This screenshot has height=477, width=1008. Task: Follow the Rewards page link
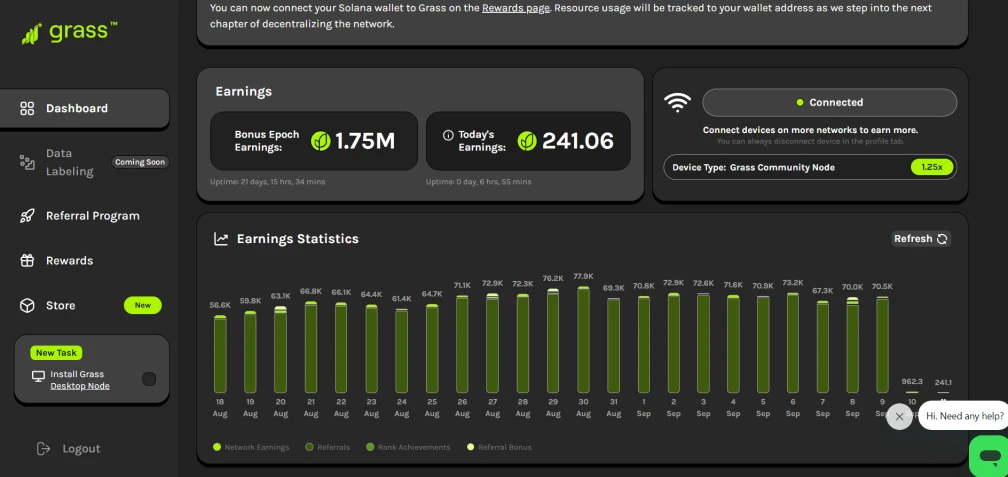pyautogui.click(x=516, y=8)
